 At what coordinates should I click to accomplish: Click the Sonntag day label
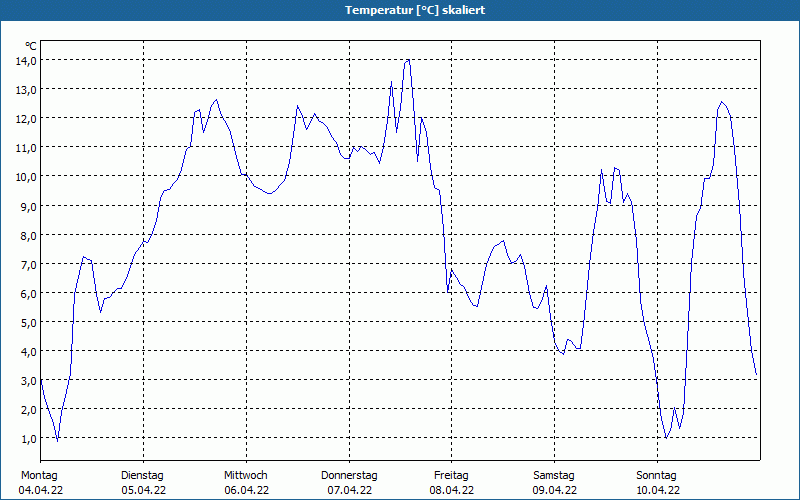tap(657, 475)
